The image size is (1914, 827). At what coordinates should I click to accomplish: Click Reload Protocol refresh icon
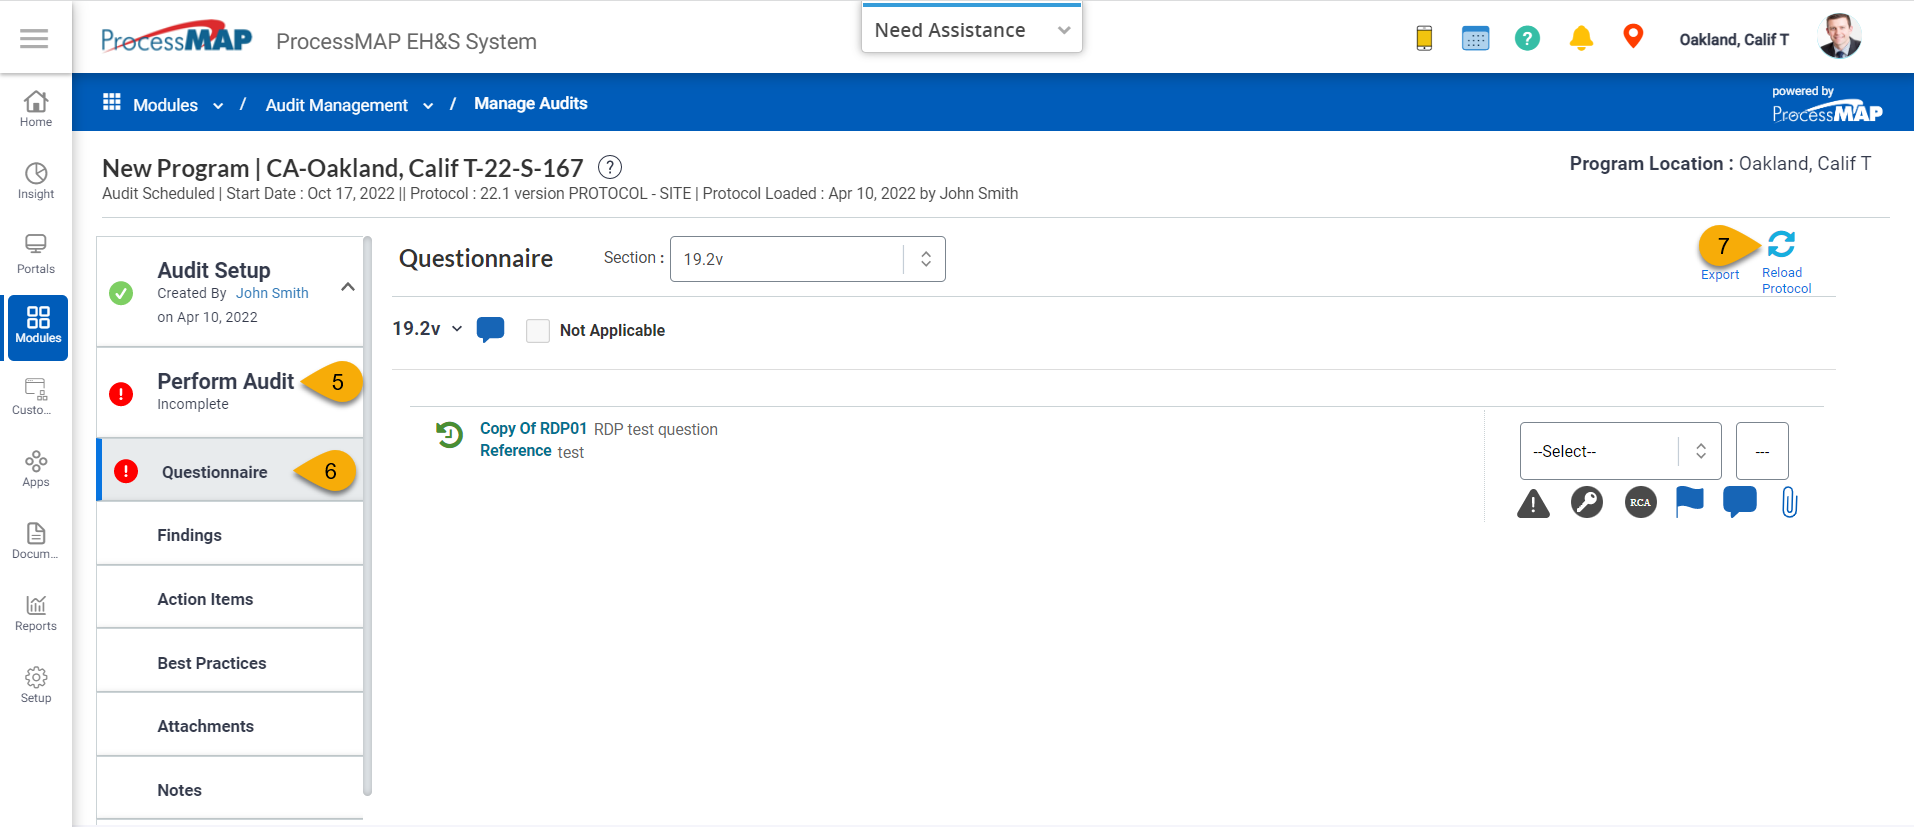click(1782, 244)
